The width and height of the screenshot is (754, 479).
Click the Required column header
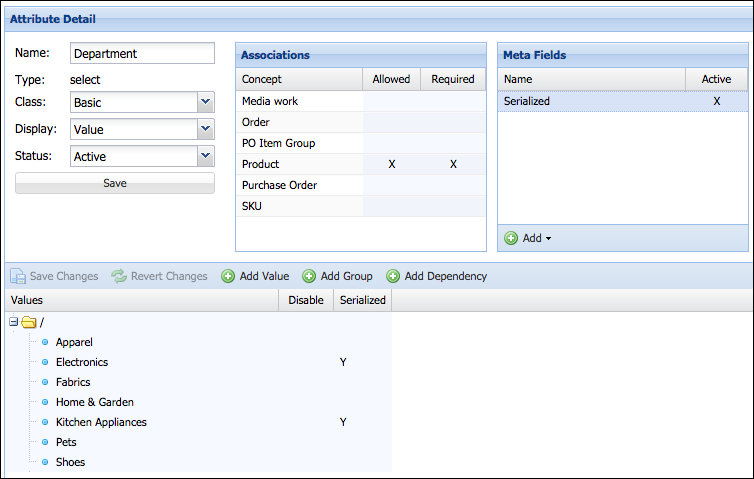(453, 79)
